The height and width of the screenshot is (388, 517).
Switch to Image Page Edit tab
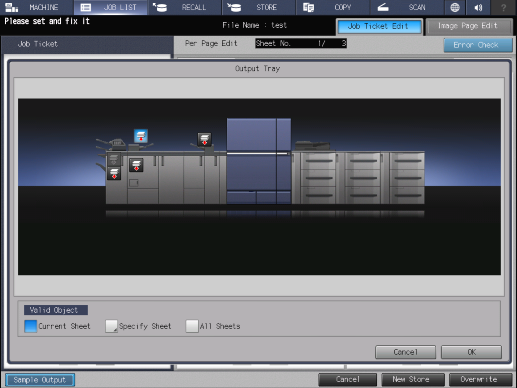tap(468, 26)
